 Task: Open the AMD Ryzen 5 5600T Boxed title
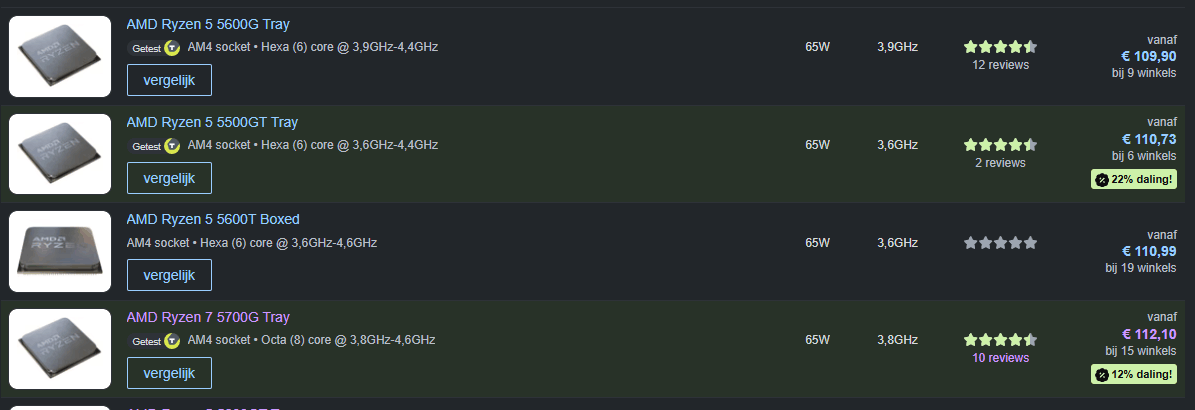pyautogui.click(x=213, y=219)
